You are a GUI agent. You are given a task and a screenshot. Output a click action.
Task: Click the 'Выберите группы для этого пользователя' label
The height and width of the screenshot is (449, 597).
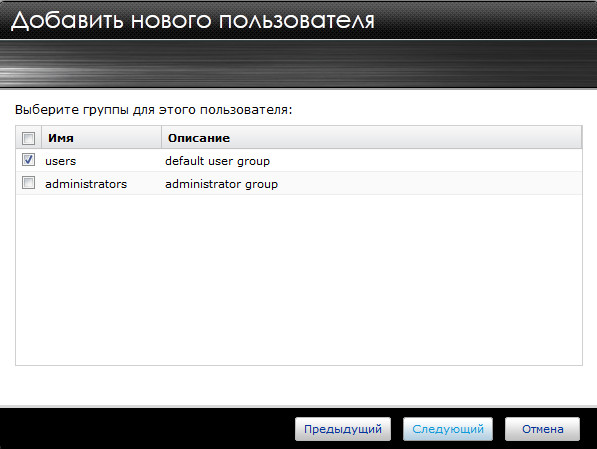click(153, 110)
